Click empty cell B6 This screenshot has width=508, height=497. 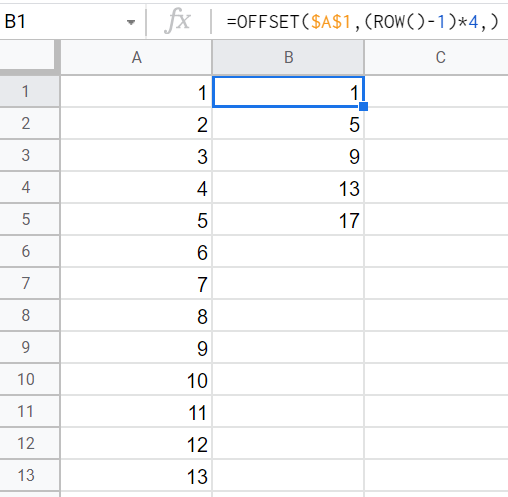[288, 251]
